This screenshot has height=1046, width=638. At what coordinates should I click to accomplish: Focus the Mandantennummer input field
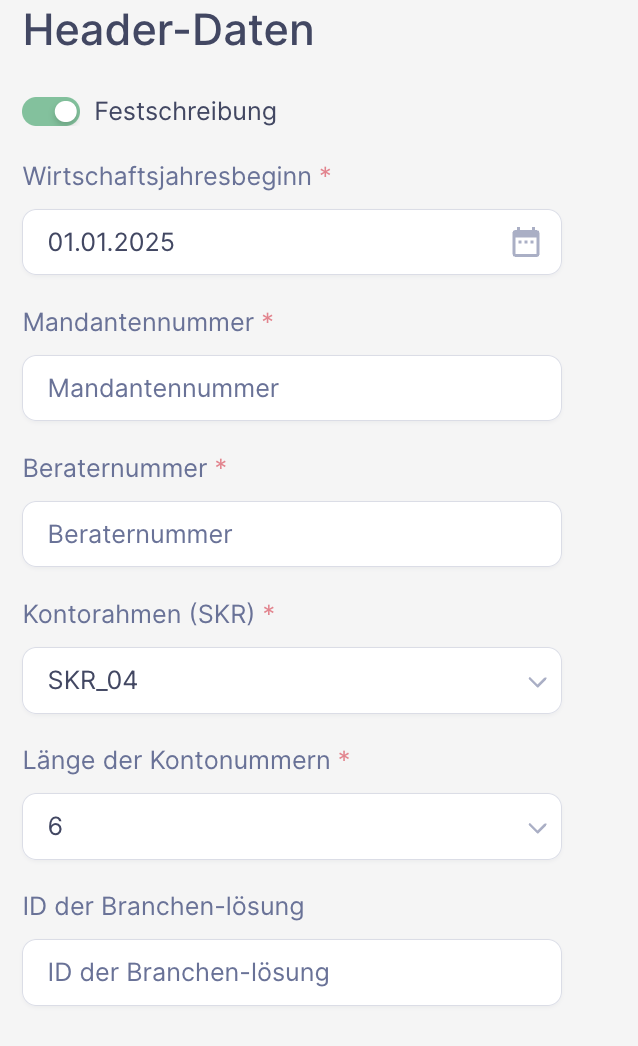click(x=292, y=388)
